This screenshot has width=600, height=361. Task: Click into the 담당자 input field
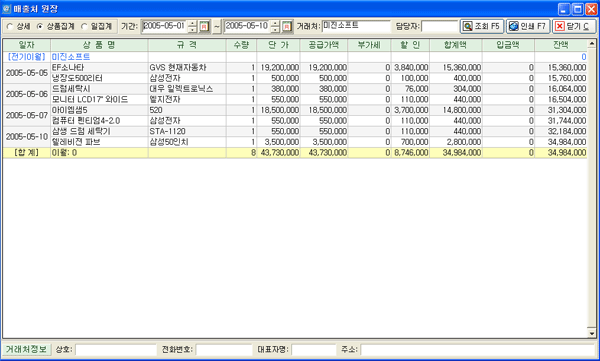click(439, 26)
